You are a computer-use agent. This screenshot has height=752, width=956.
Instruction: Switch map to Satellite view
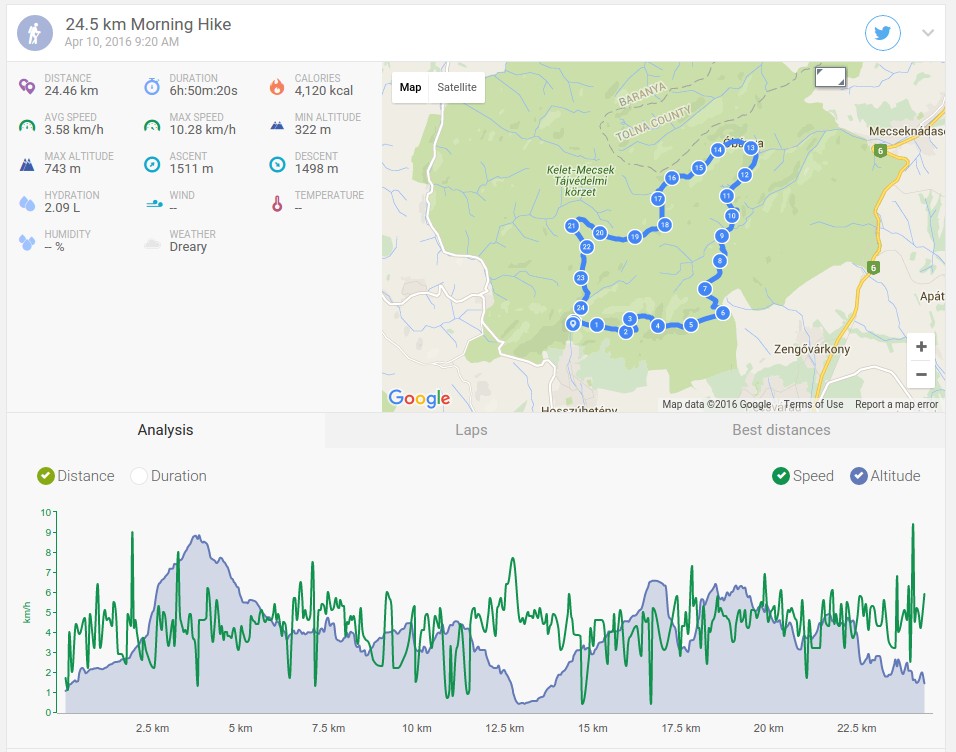[x=457, y=87]
